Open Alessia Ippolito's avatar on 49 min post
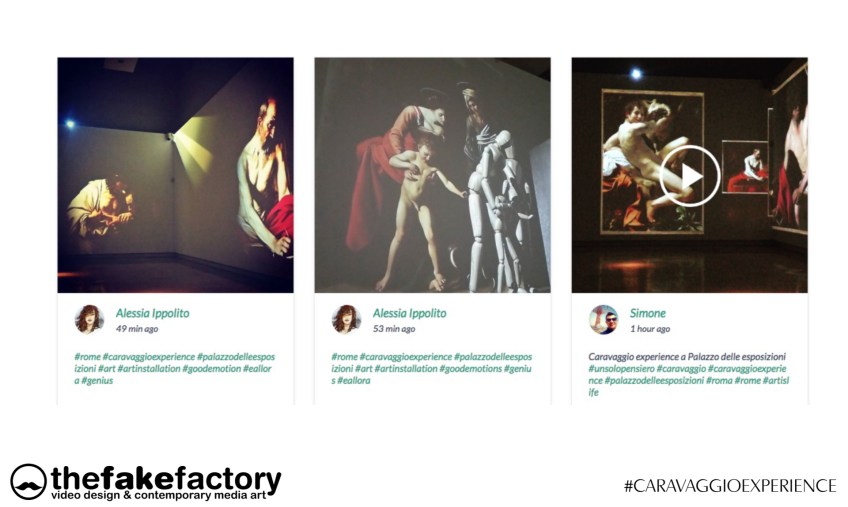Image resolution: width=848 pixels, height=507 pixels. pyautogui.click(x=89, y=319)
